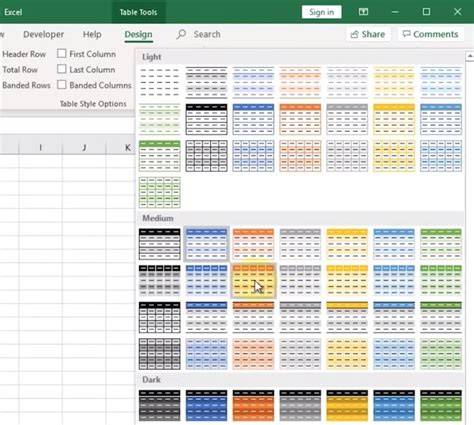Apply the blue Medium style with highlighted border

206,244
